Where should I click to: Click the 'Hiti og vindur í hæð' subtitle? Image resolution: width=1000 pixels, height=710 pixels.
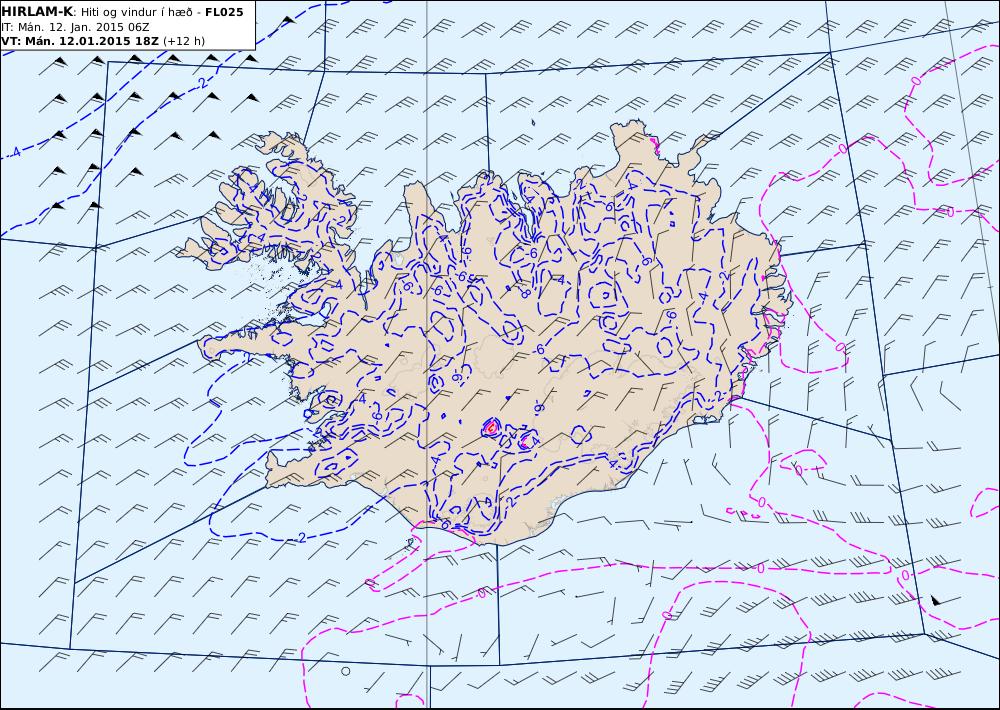pyautogui.click(x=136, y=12)
